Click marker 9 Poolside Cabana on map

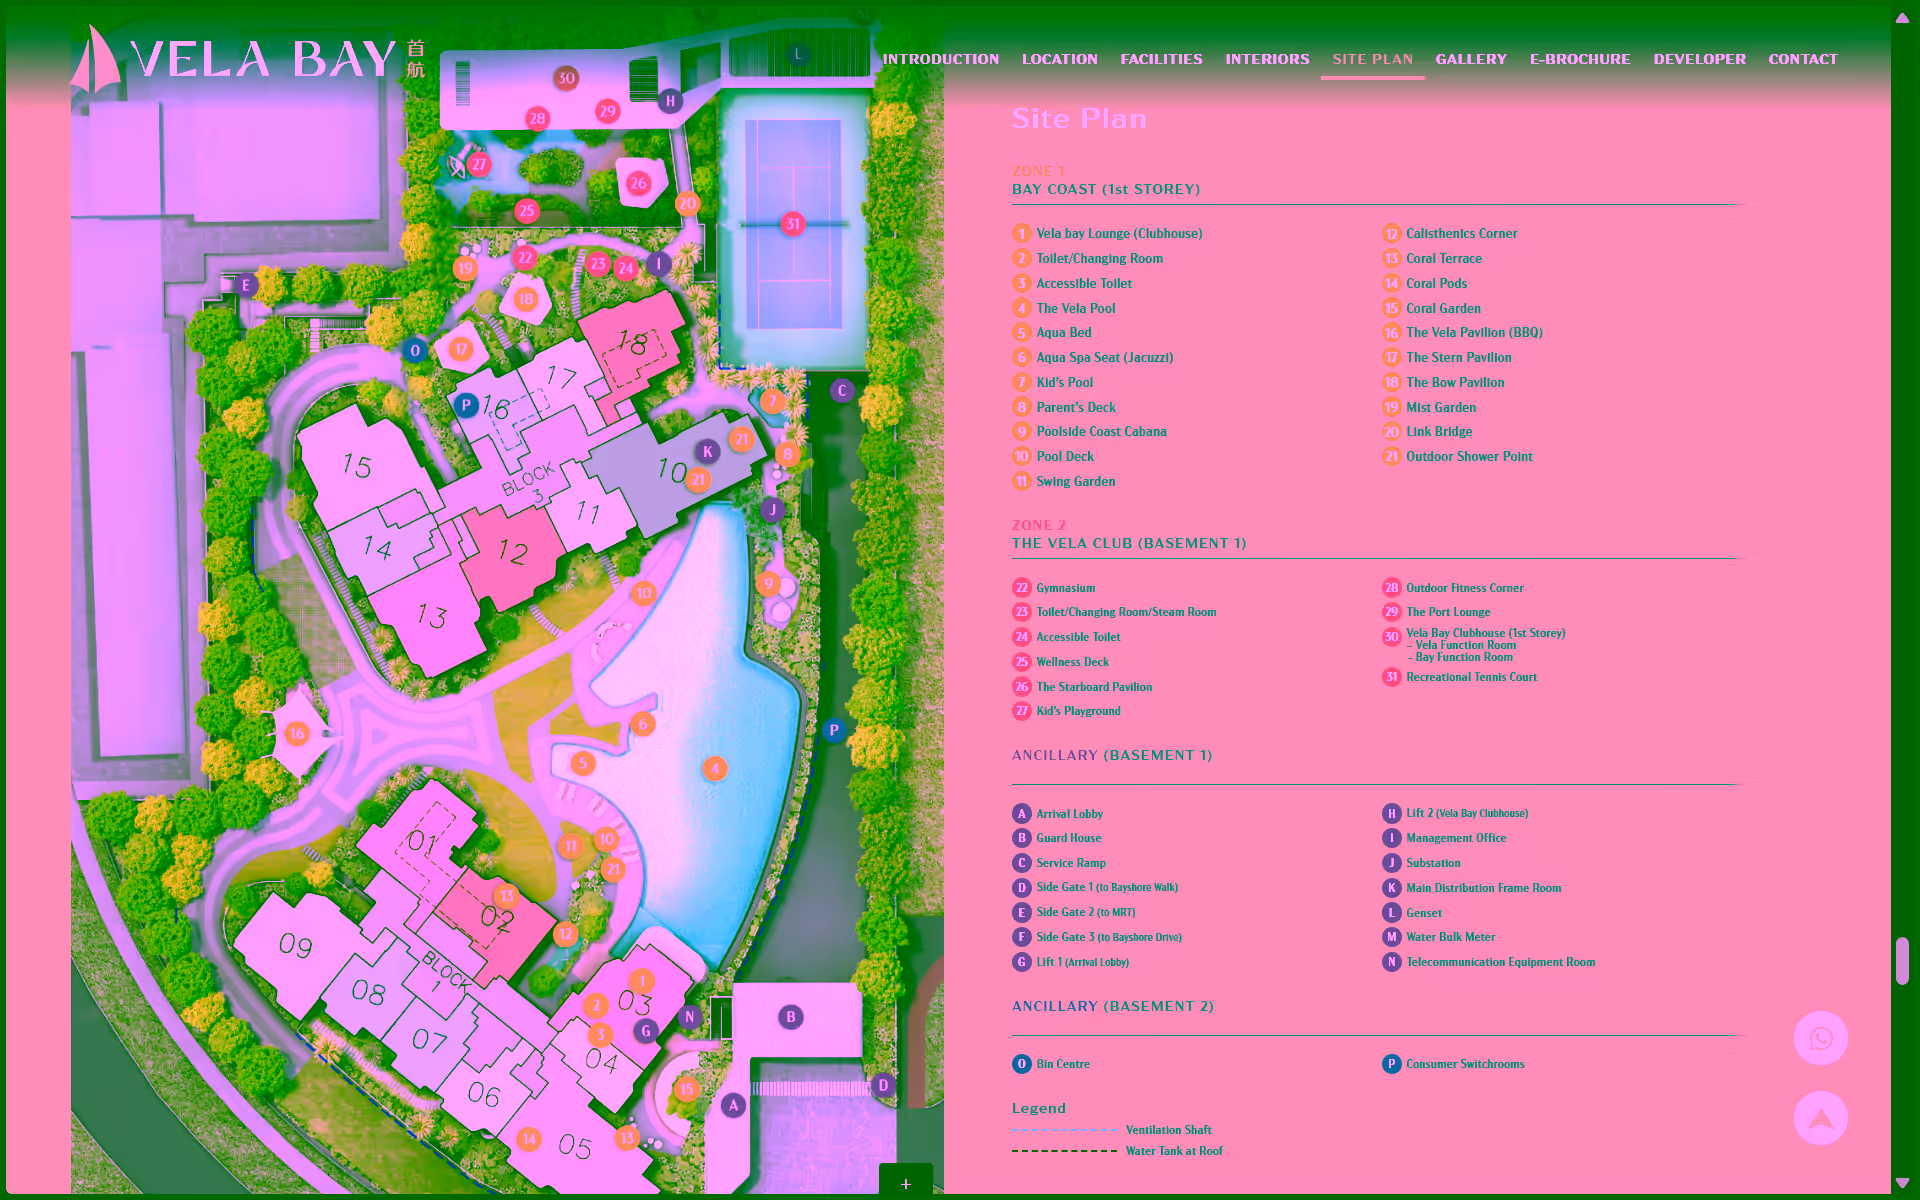(x=768, y=583)
